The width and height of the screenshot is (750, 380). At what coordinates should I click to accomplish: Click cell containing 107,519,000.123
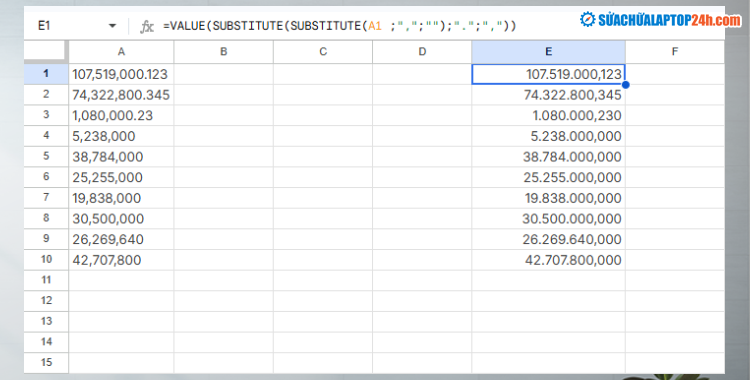point(121,74)
